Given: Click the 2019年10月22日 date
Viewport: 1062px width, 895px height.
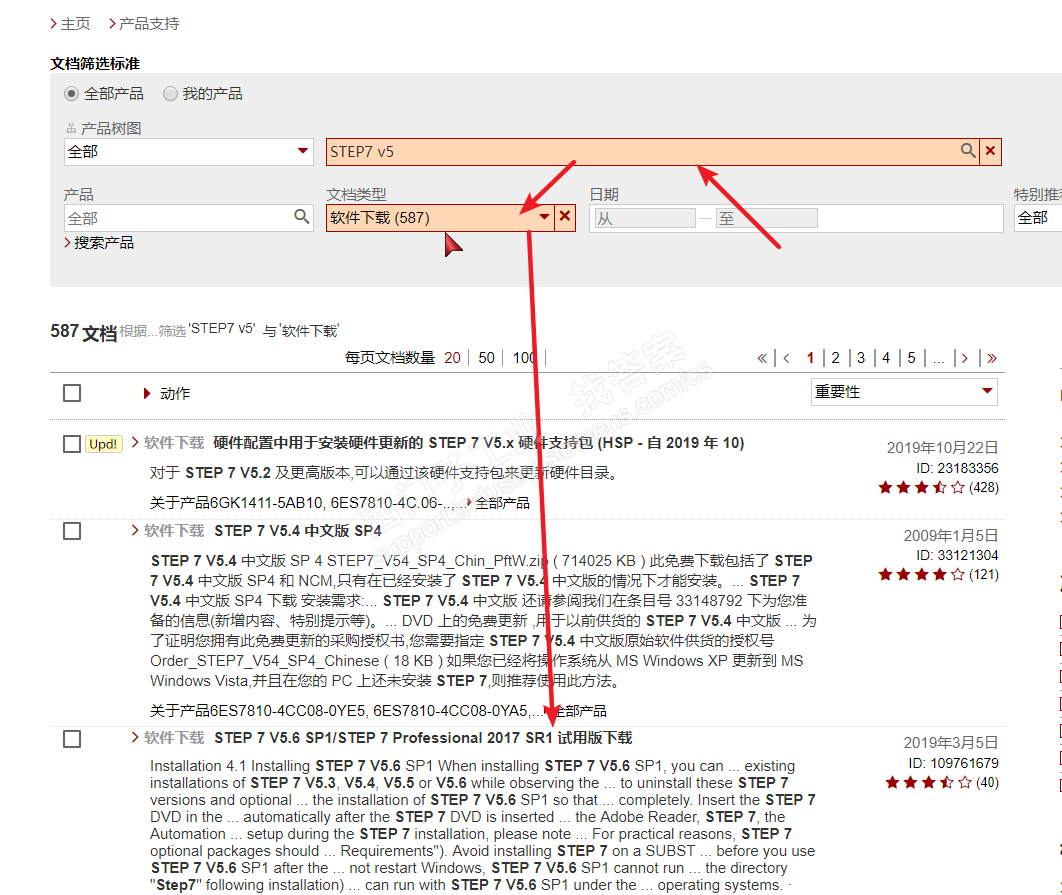Looking at the screenshot, I should click(x=942, y=448).
